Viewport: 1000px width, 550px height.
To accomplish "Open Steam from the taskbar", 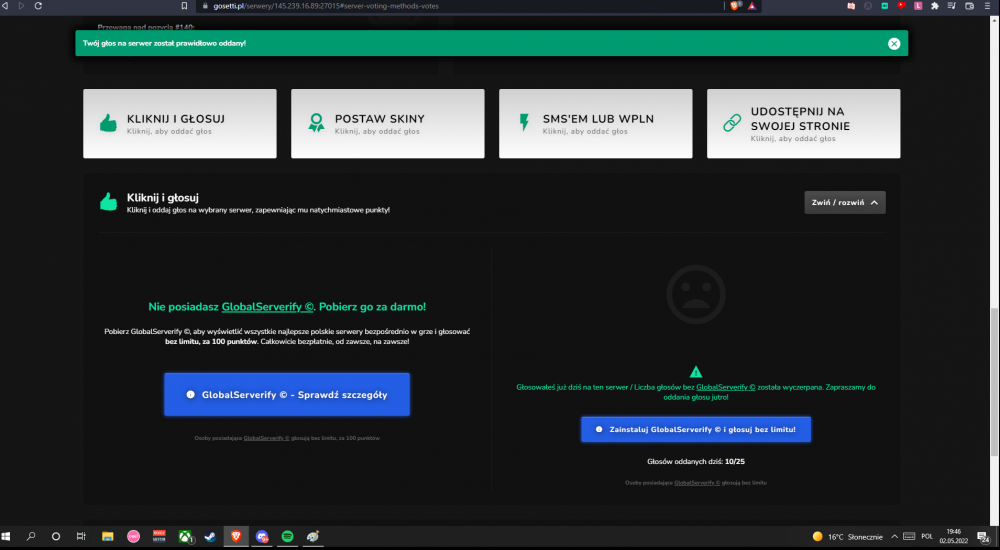I will click(x=210, y=537).
